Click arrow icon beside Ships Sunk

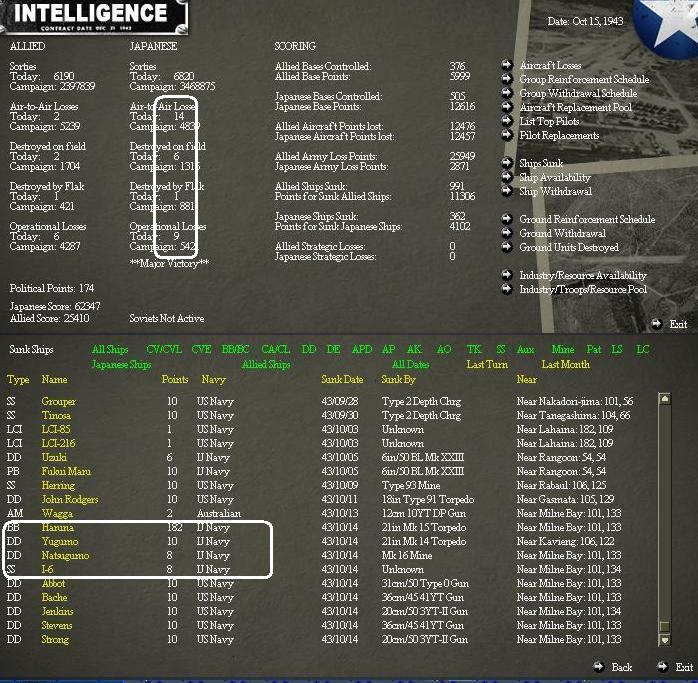(x=507, y=163)
